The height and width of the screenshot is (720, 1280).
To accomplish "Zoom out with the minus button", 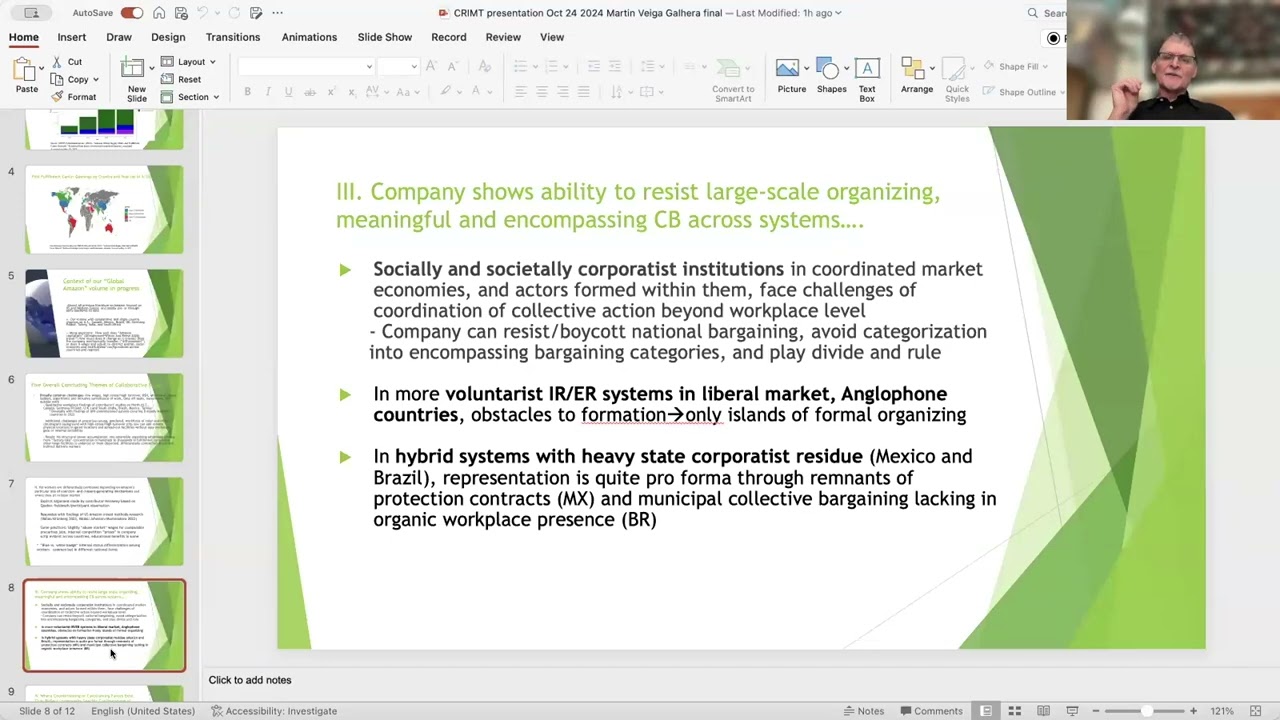I will (1097, 711).
